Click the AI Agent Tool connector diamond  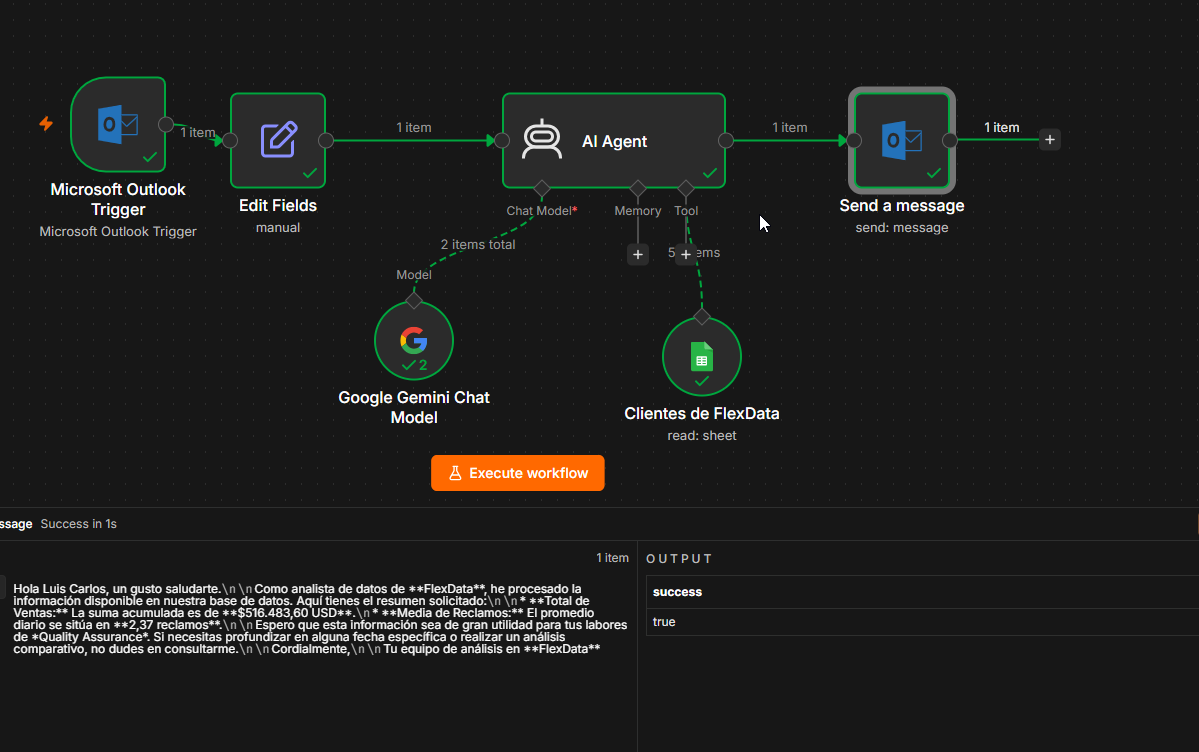click(686, 188)
